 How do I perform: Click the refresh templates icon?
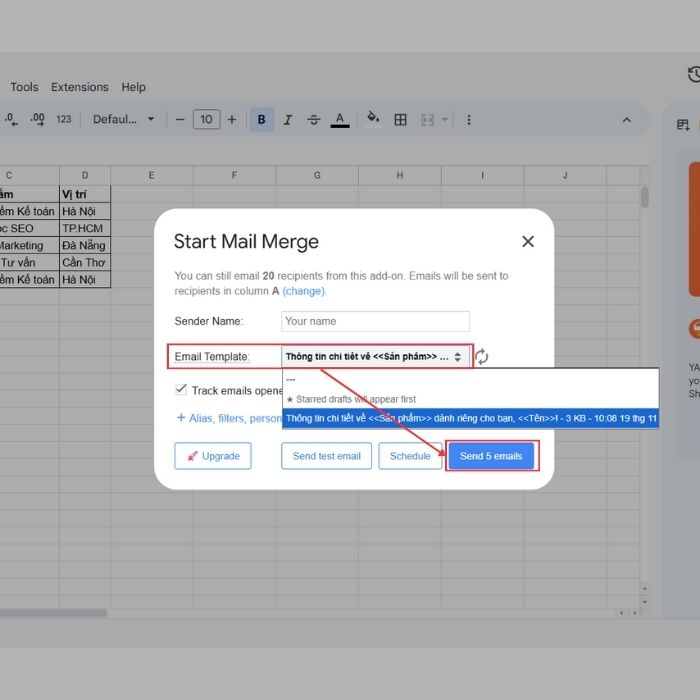[481, 357]
